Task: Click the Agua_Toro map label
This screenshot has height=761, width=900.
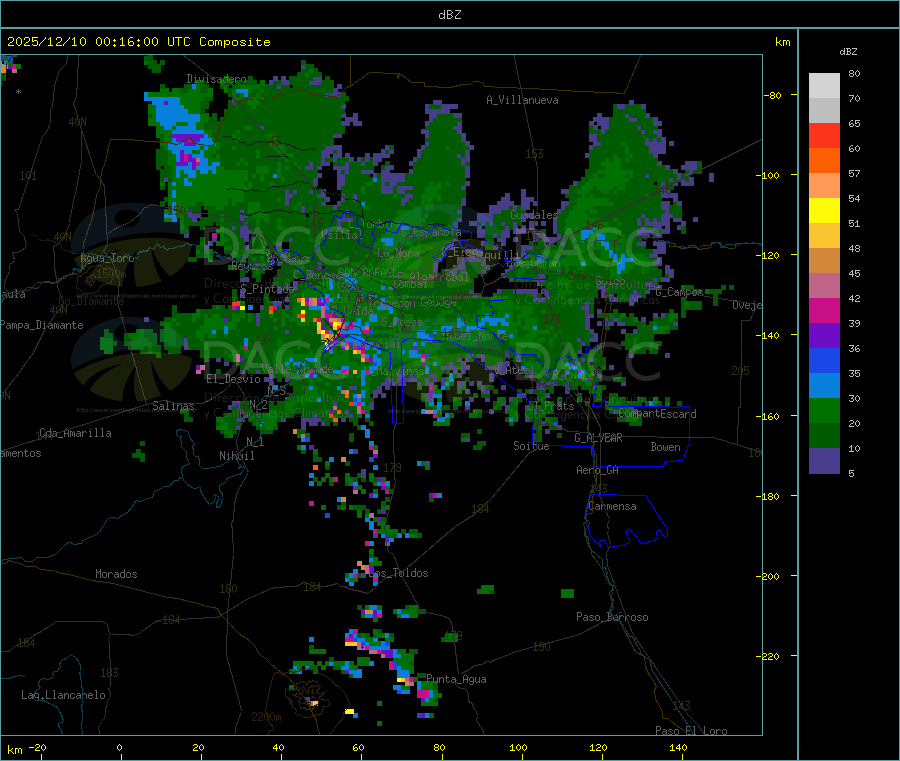Action: point(107,258)
